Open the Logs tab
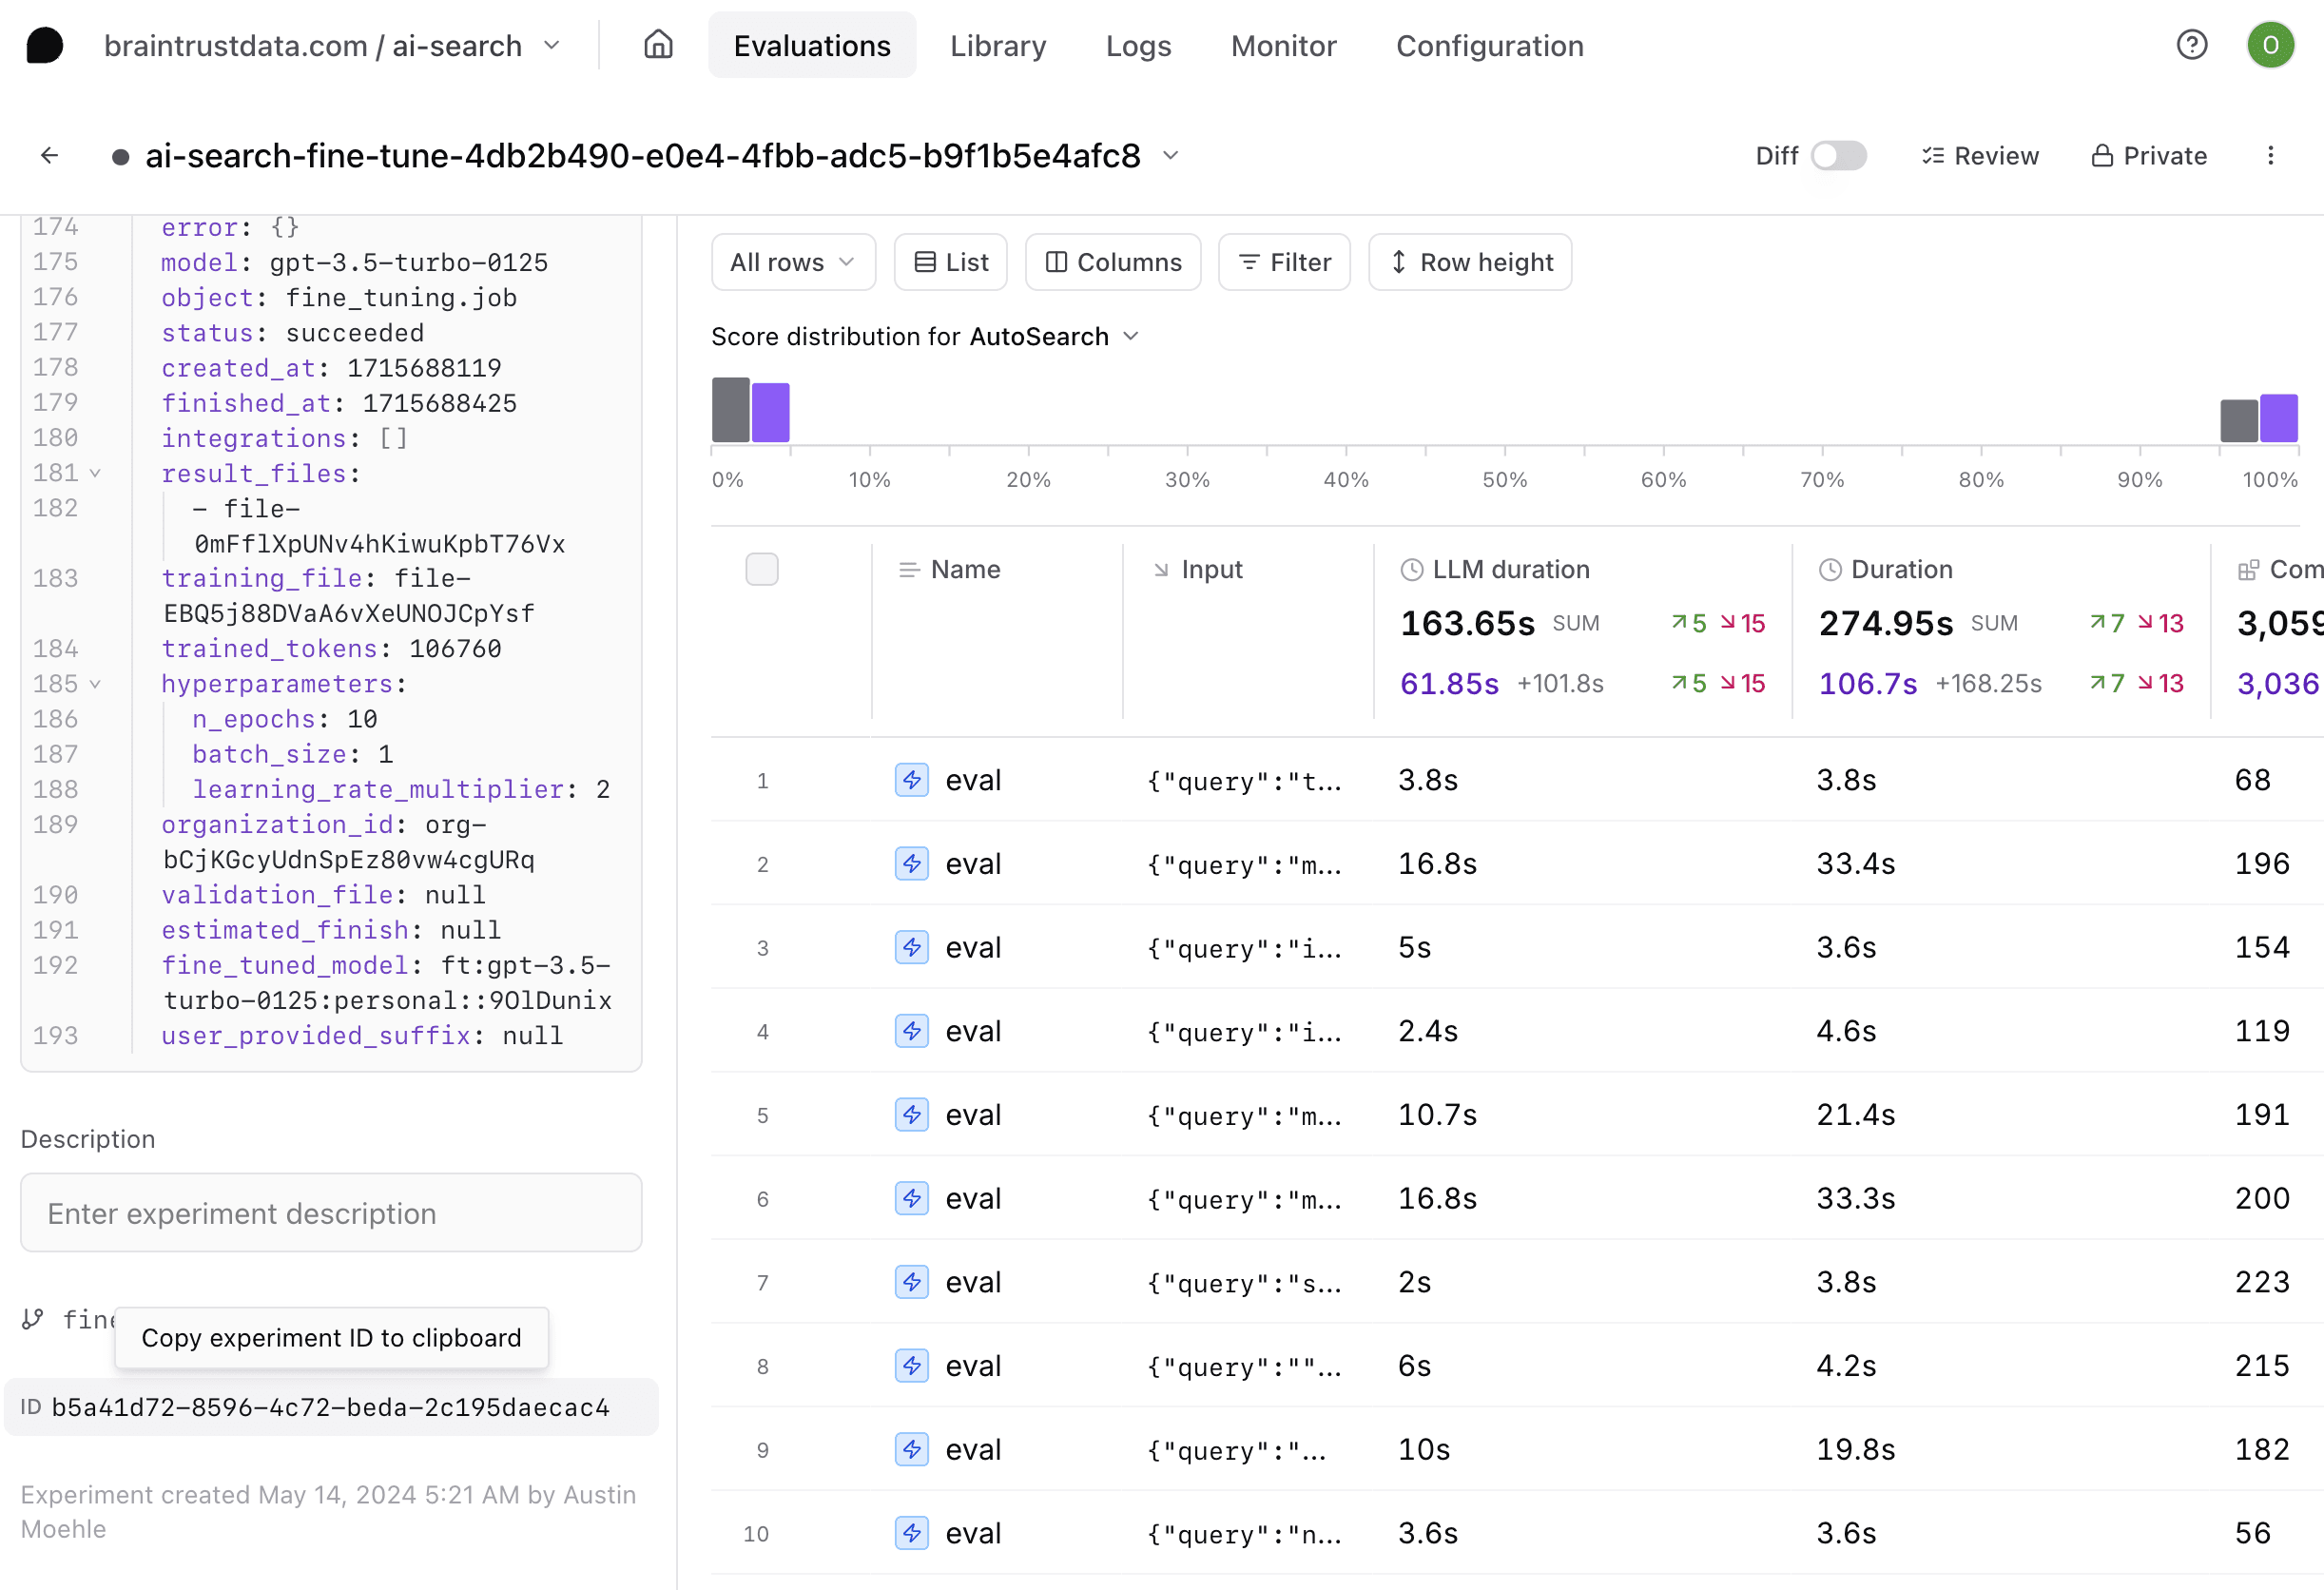 (x=1139, y=46)
